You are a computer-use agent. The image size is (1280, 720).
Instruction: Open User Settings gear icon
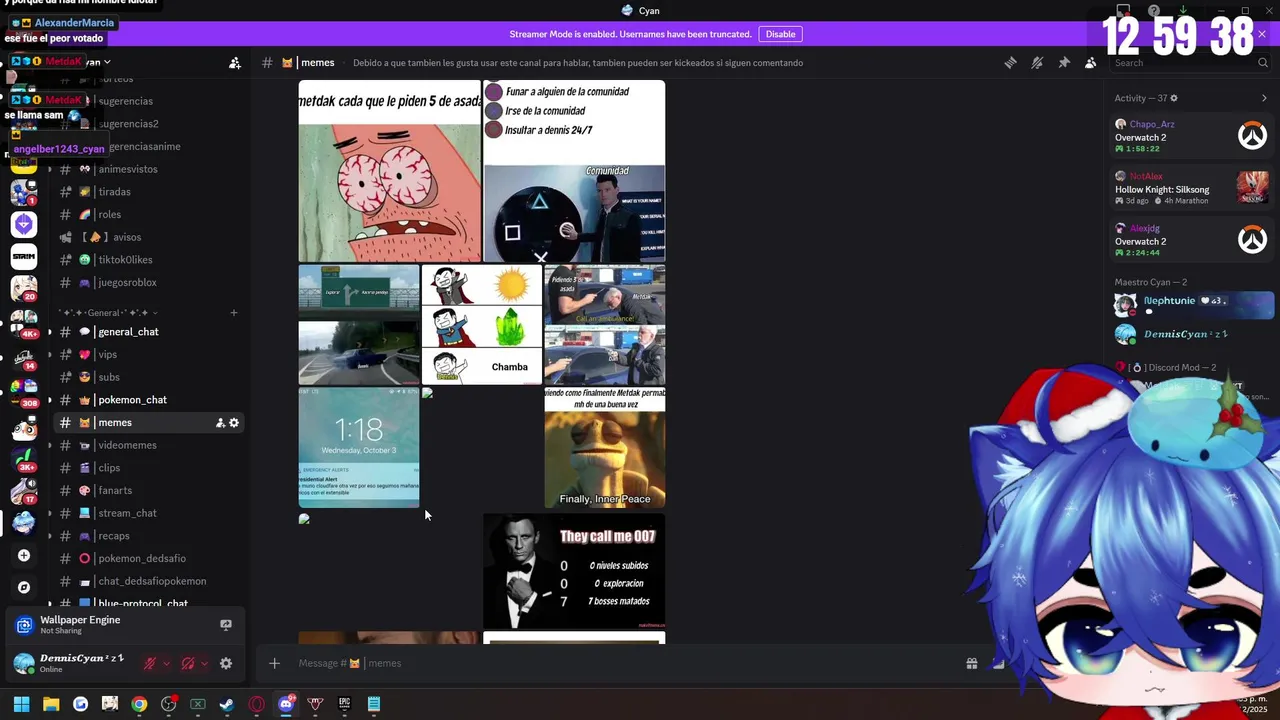[226, 663]
